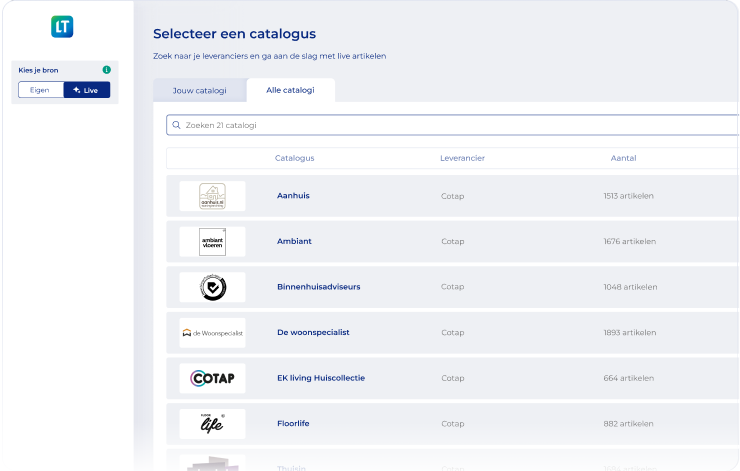This screenshot has width=740, height=471.
Task: Click the green info icon beside Kies je bron
Action: click(106, 70)
